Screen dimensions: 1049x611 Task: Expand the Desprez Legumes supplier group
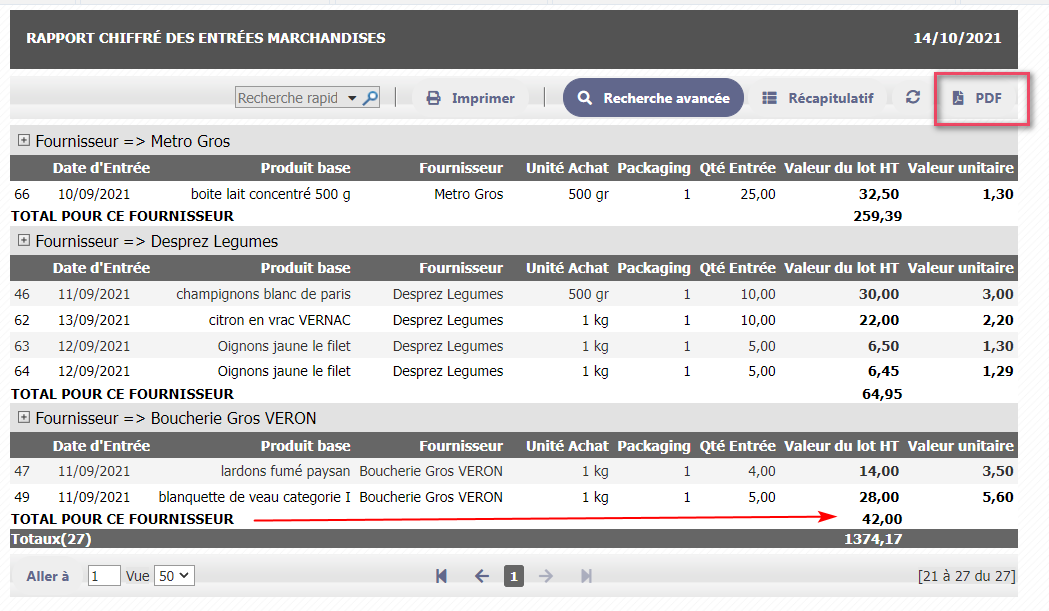coord(24,240)
